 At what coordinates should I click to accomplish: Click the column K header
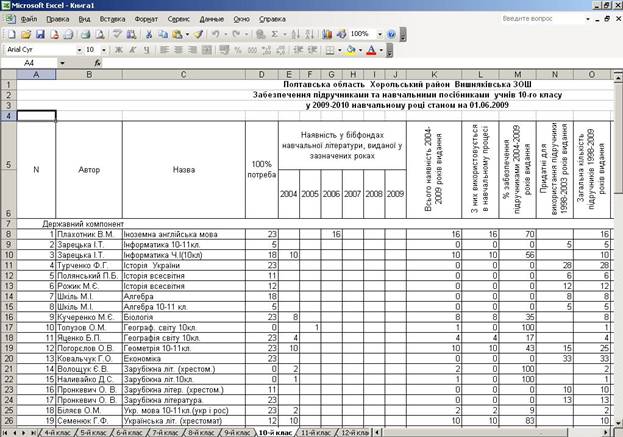coord(434,74)
